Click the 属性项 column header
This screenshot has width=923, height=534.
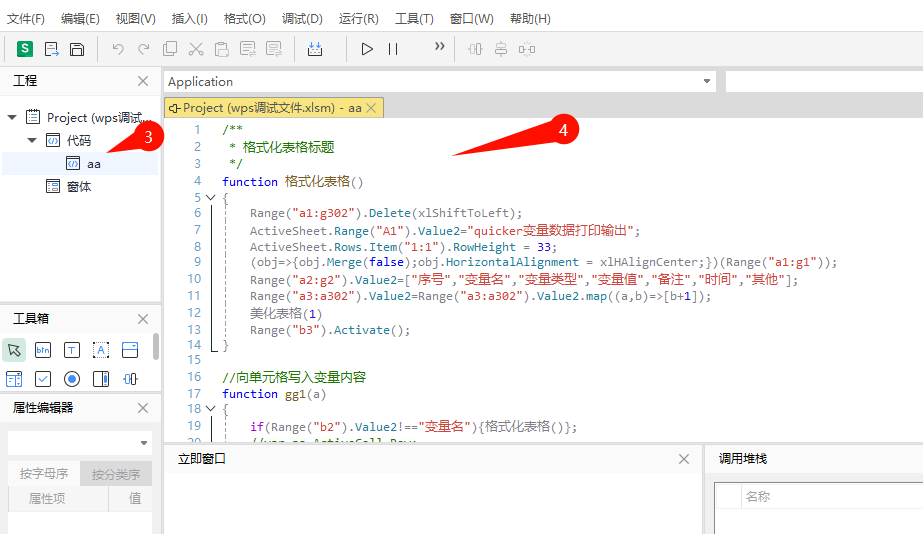pyautogui.click(x=58, y=498)
